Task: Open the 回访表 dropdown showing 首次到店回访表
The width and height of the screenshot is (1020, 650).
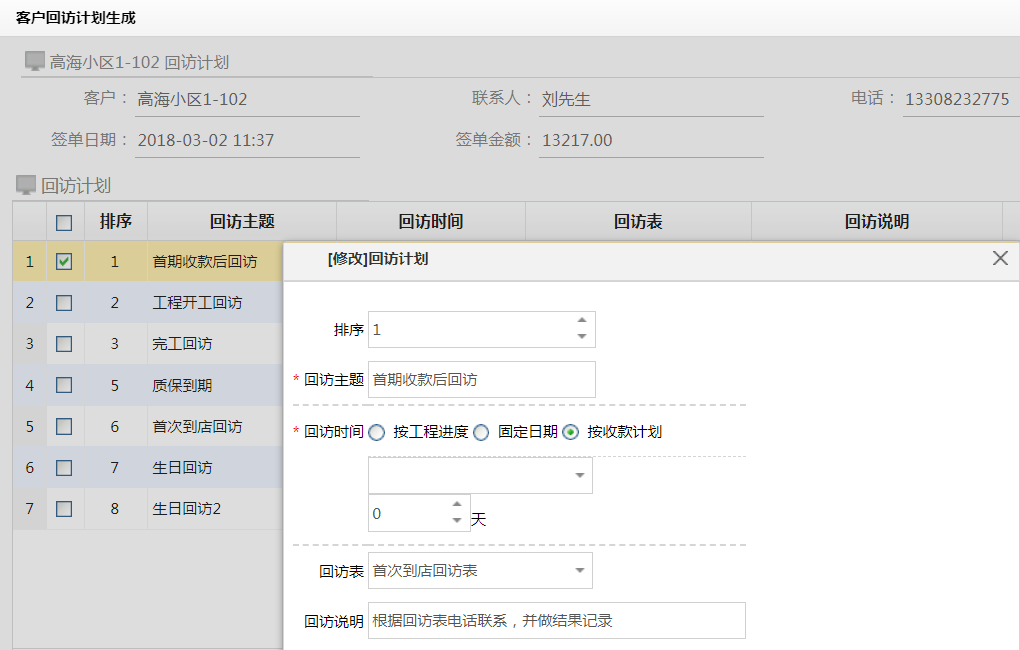Action: [480, 569]
